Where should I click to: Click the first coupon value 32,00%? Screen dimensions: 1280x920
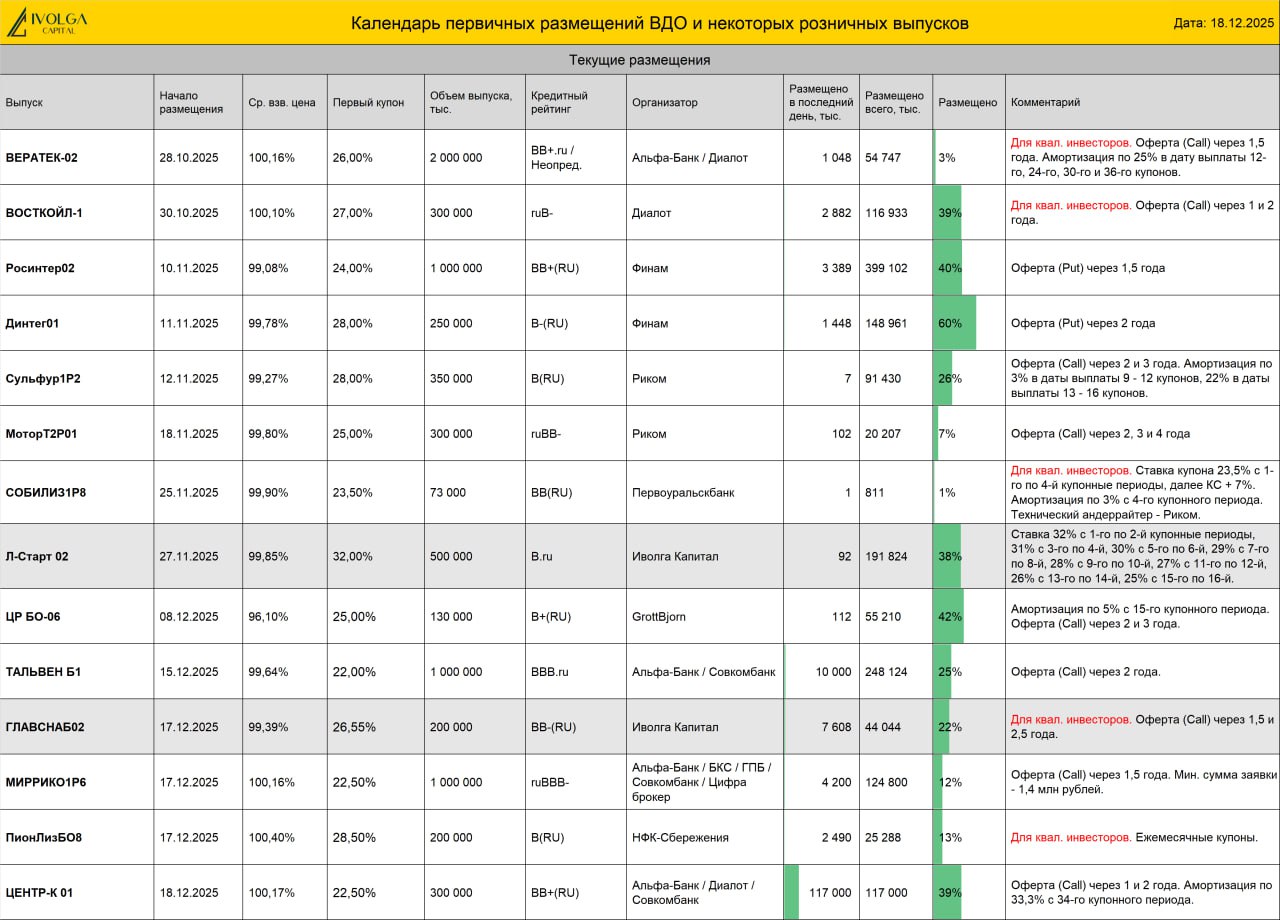[x=353, y=556]
